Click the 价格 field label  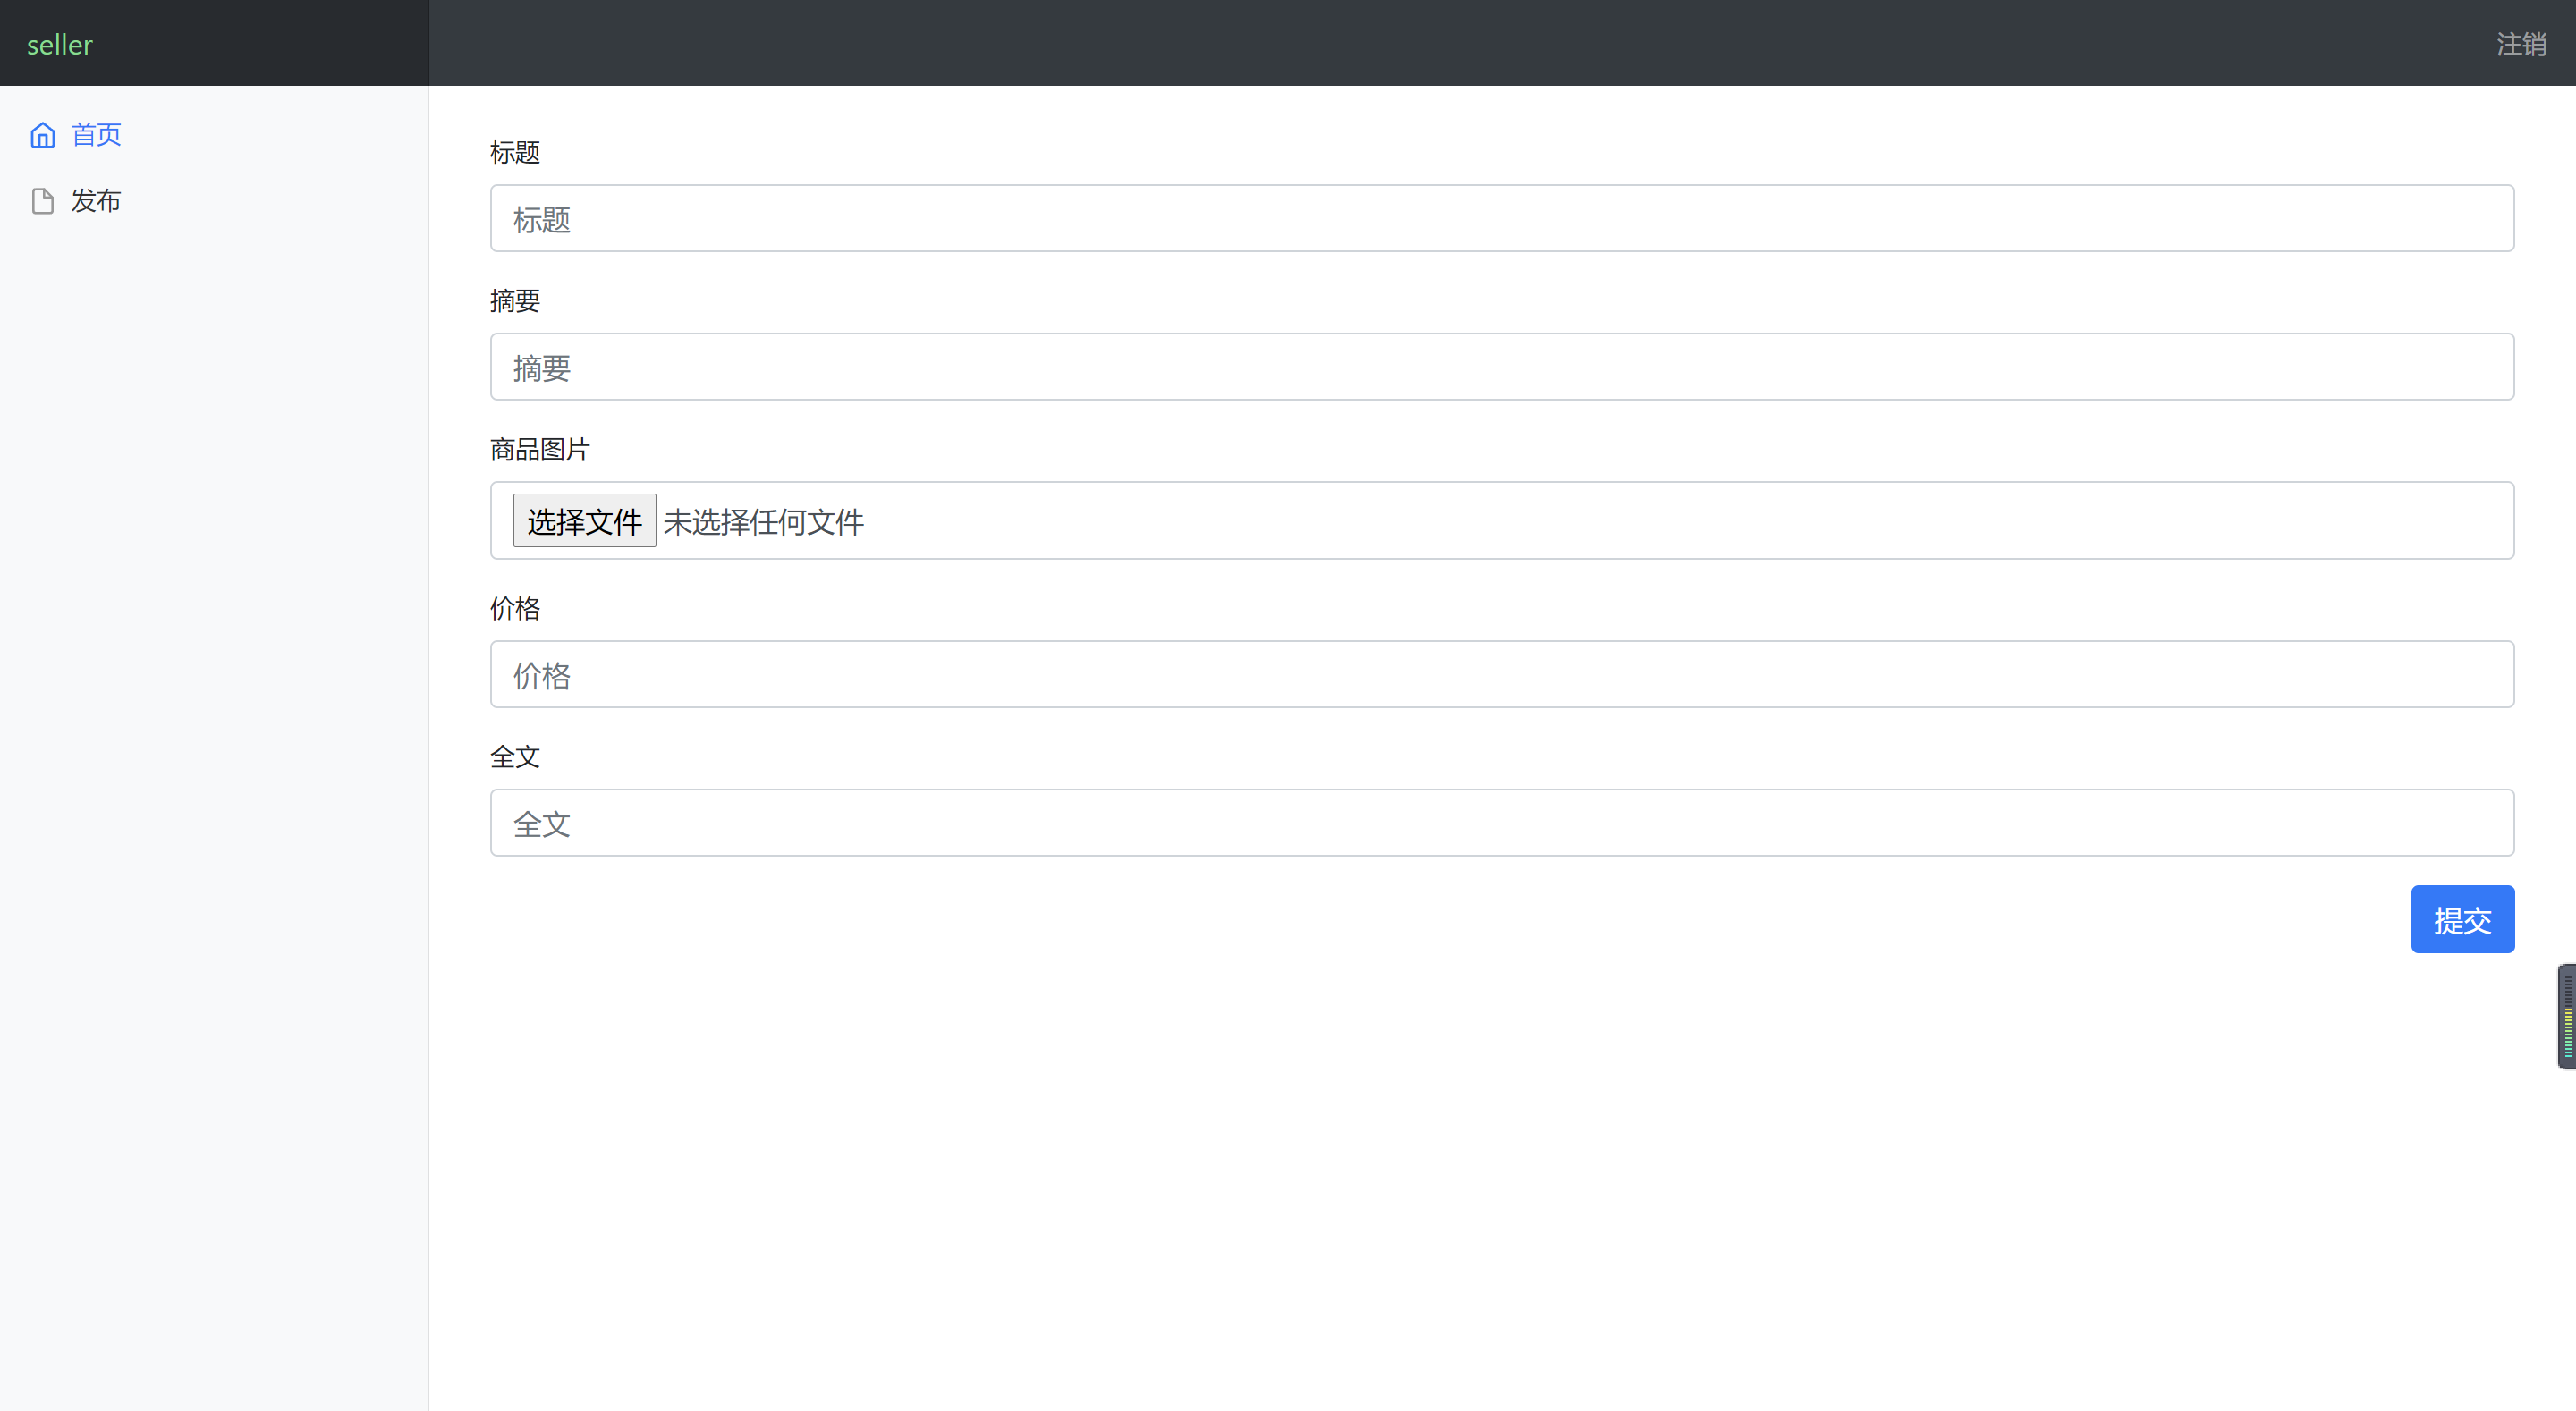pos(514,608)
